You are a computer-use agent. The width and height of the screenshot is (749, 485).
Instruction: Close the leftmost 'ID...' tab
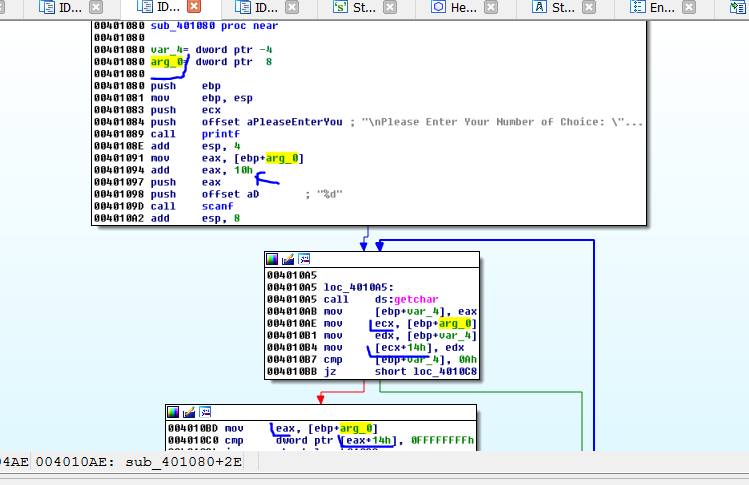[x=95, y=7]
